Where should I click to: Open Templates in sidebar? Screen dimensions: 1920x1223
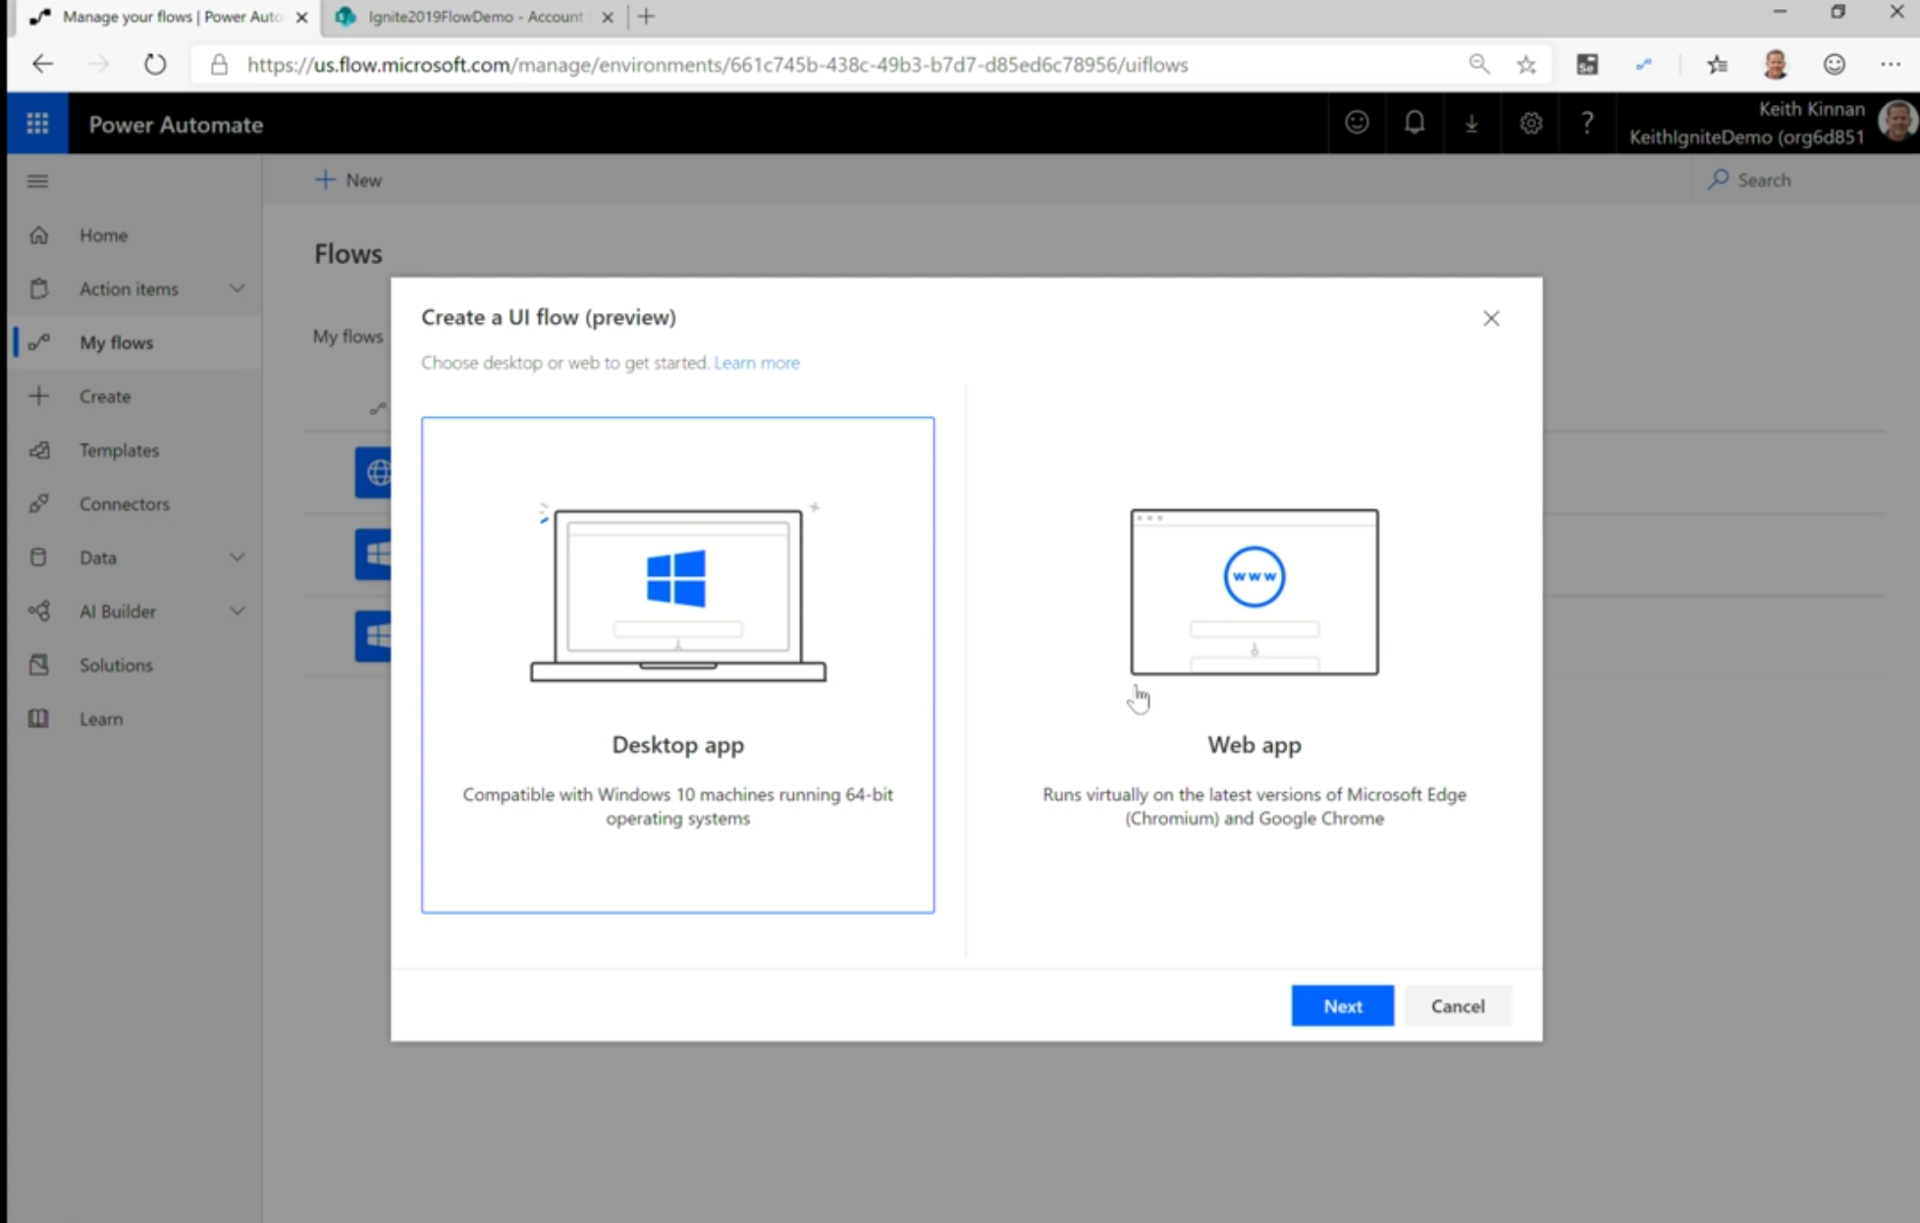[x=119, y=451]
